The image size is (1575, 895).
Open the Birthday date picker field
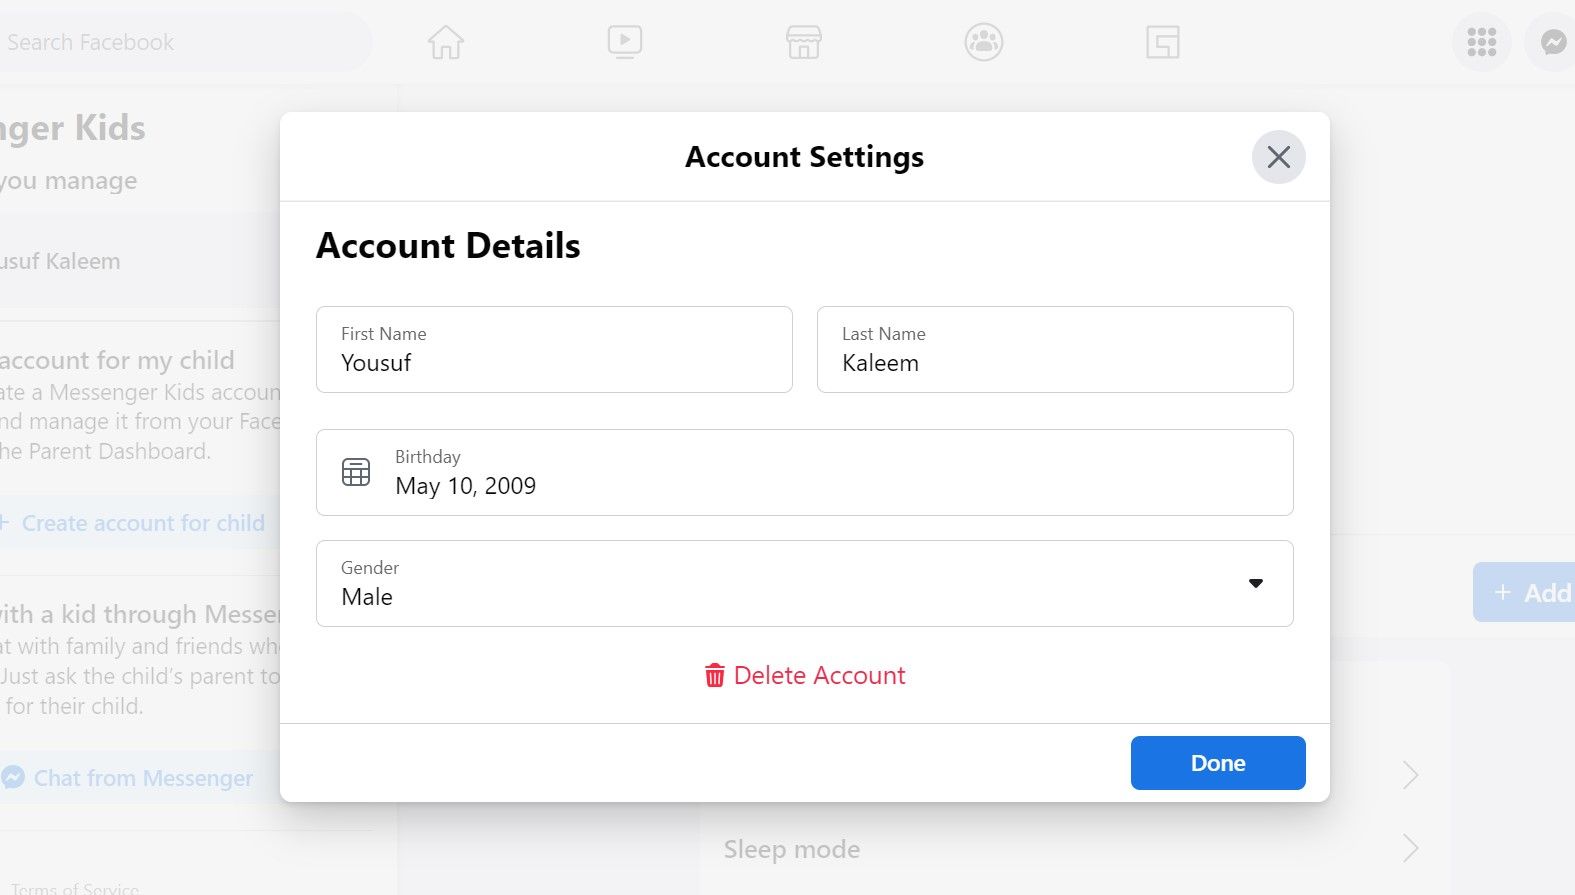804,473
